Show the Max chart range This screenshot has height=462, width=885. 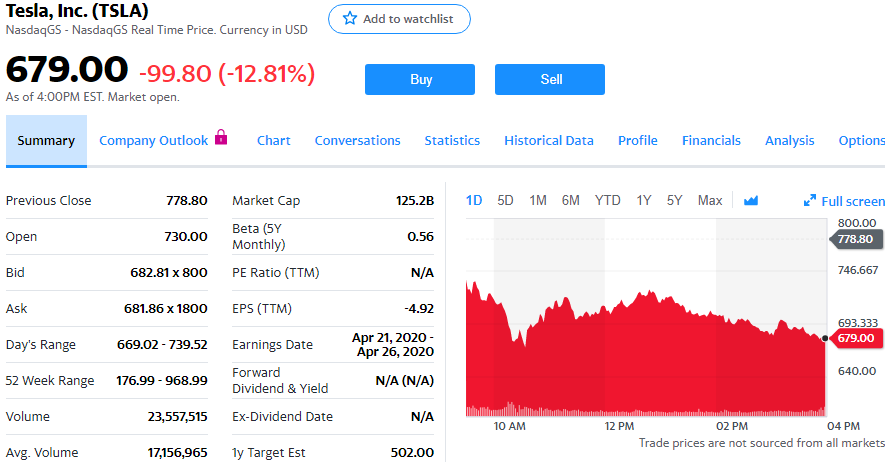(x=710, y=201)
